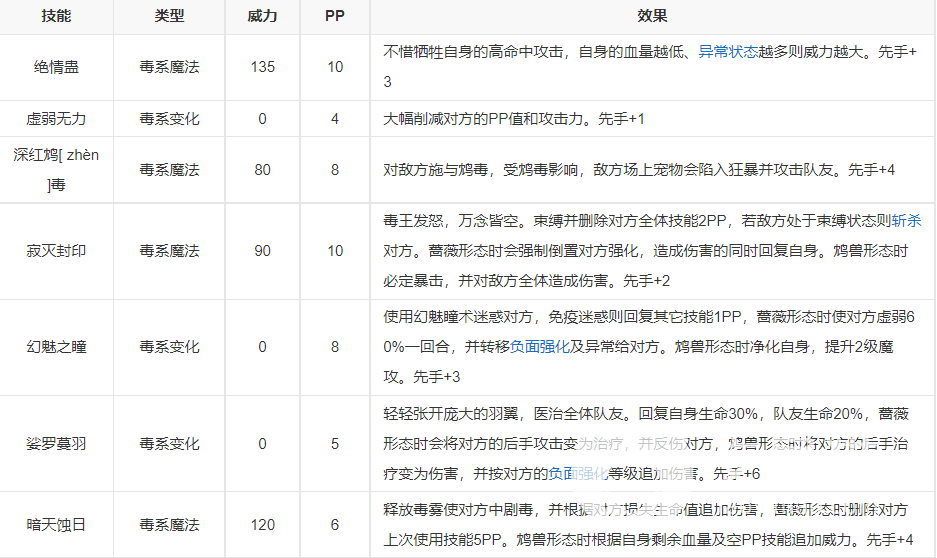Viewport: 937px width, 558px height.
Task: Click 毒系变化 type cell in 虚弱无力 row
Action: coord(169,118)
